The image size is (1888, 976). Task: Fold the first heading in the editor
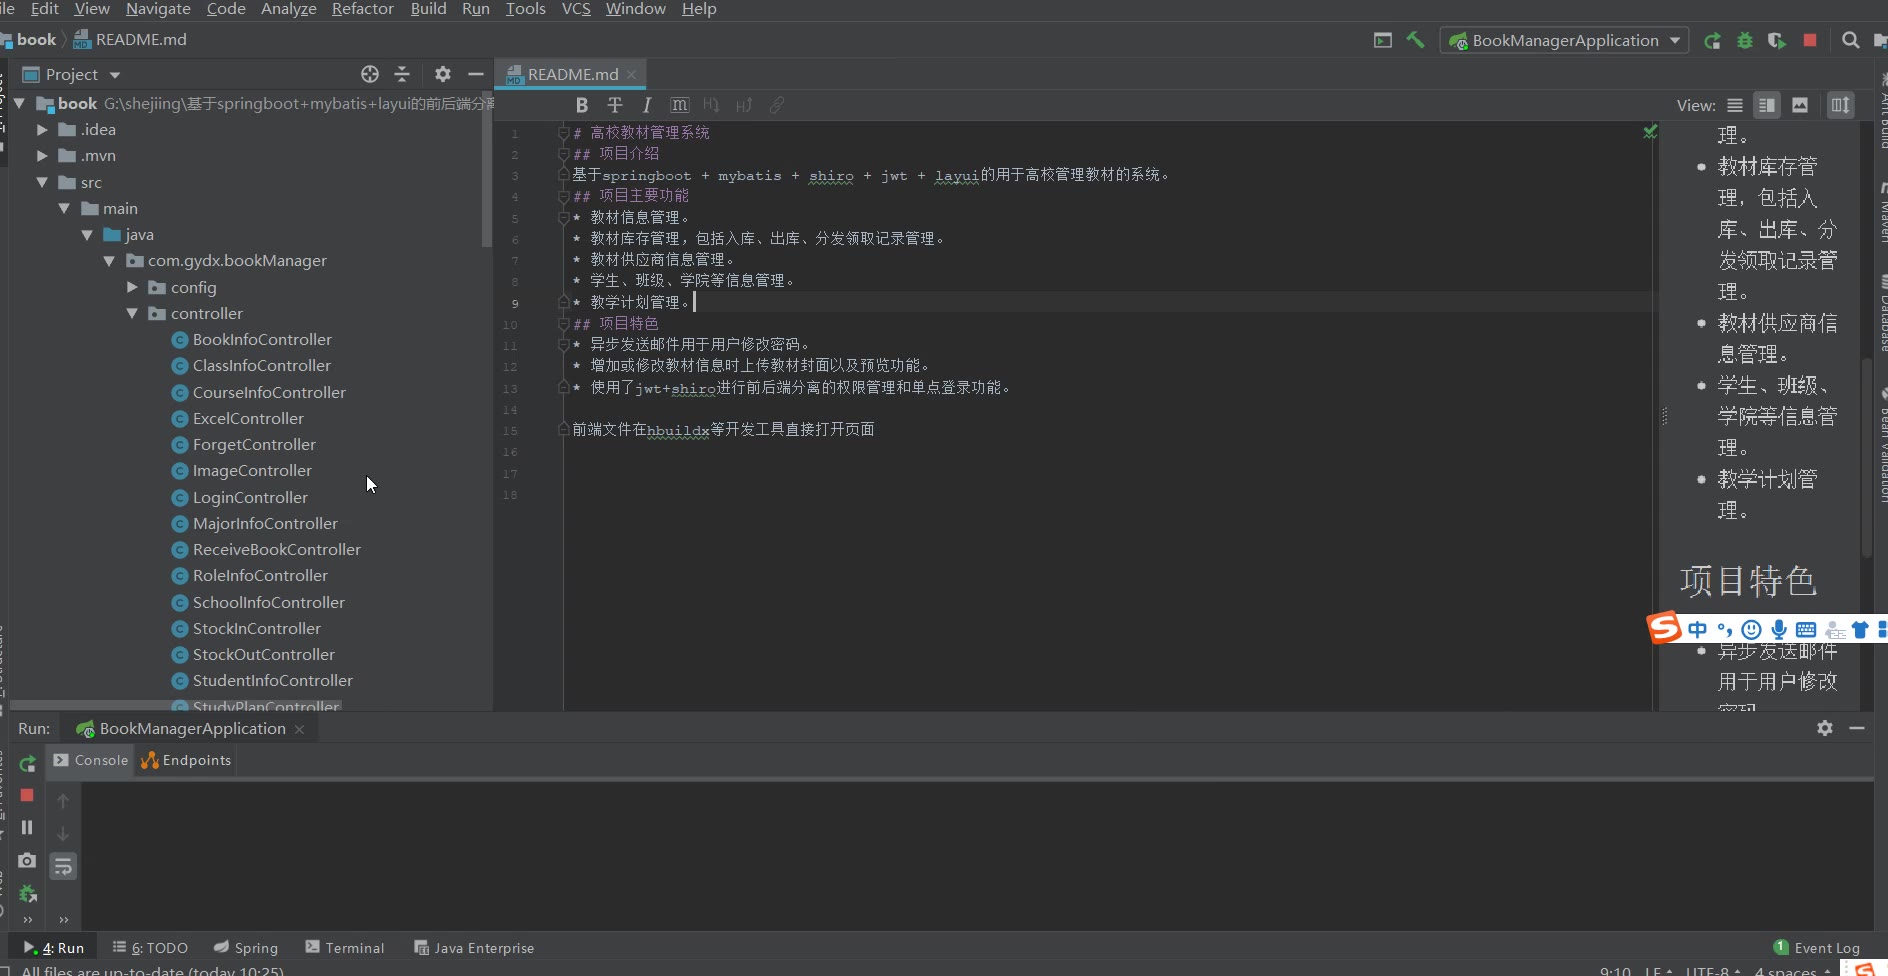click(x=564, y=132)
